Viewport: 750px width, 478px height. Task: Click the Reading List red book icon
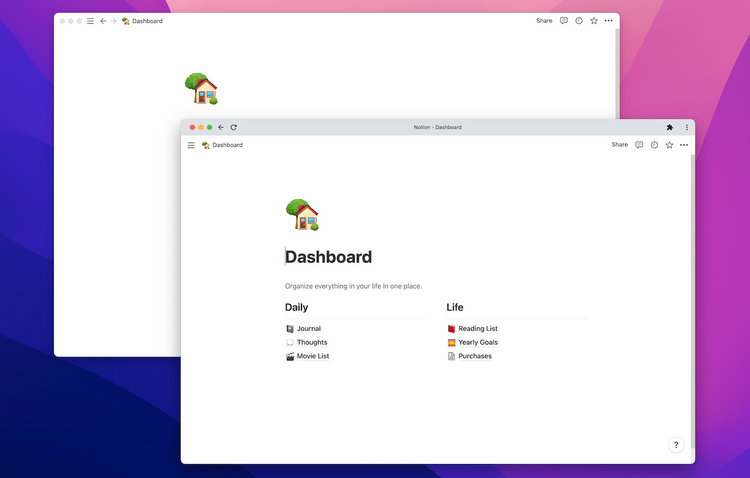[x=451, y=329]
